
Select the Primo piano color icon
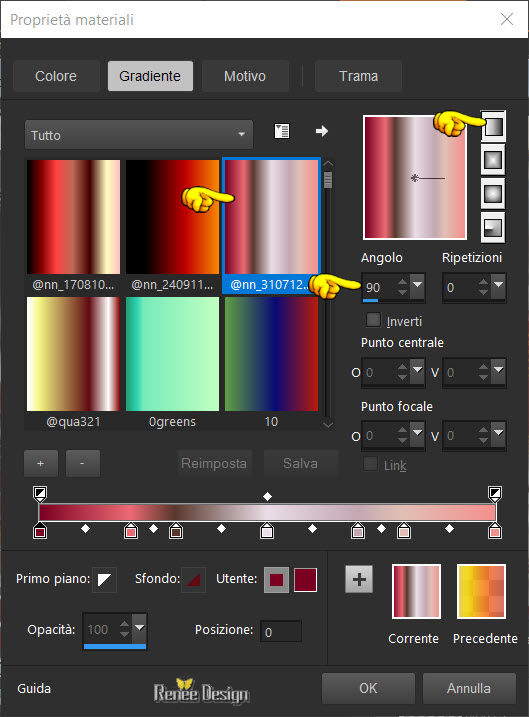pos(104,580)
